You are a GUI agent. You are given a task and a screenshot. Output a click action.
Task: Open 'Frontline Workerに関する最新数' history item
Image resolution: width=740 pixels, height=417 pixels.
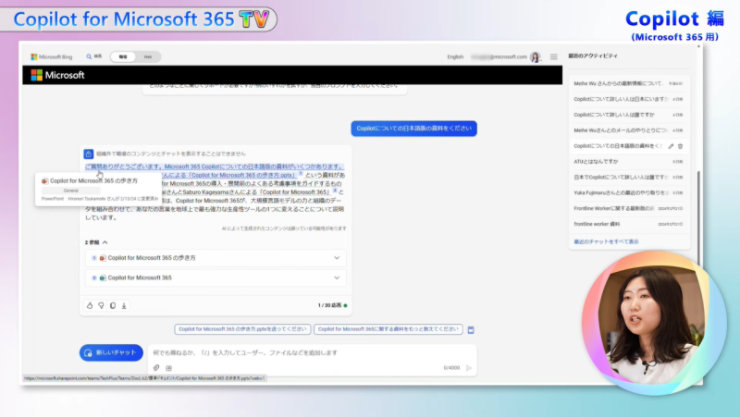pos(628,208)
